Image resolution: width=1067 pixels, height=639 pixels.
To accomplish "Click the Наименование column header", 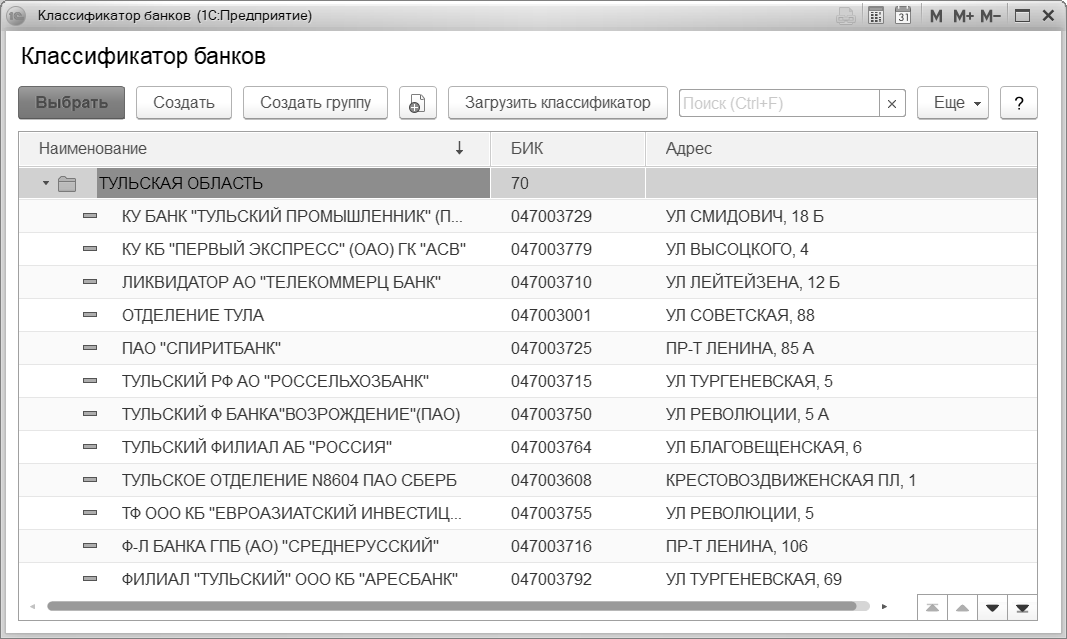I will [x=255, y=148].
